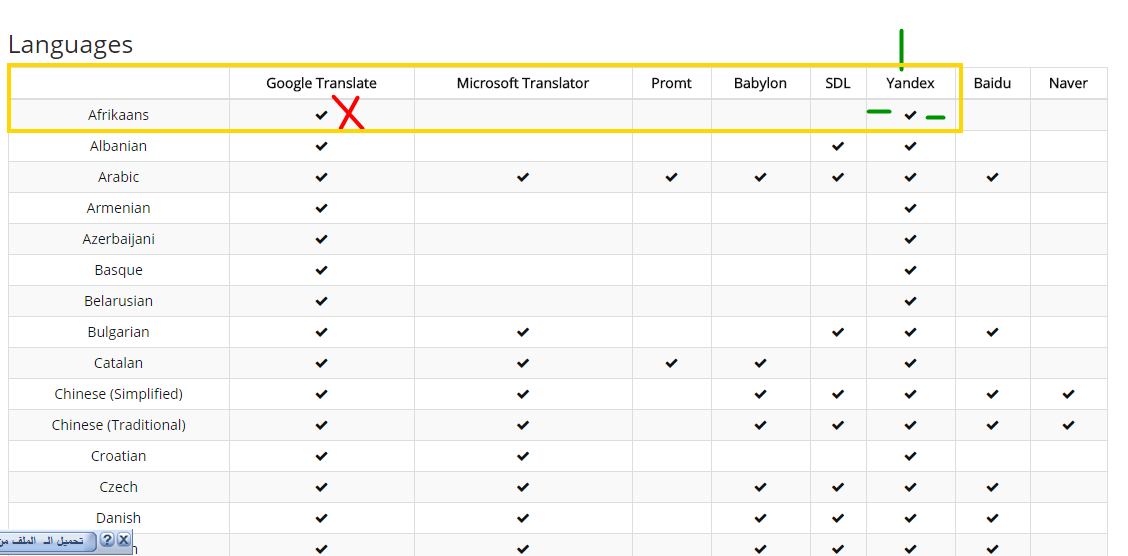The width and height of the screenshot is (1128, 556).
Task: Click Bulgarian row checkmark under Baidu
Action: 993,332
